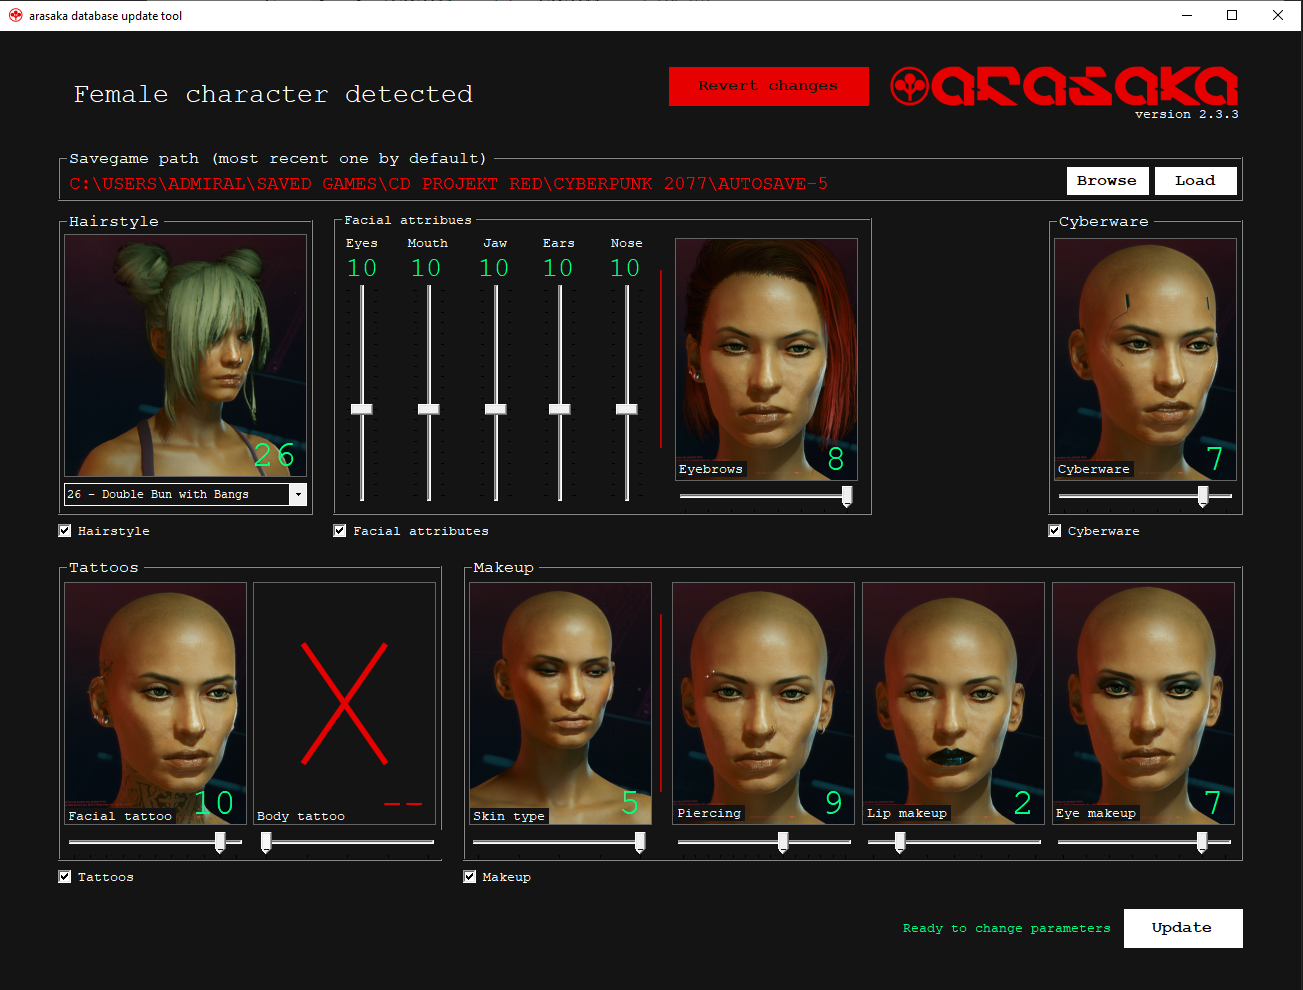Click the Eyes vertical slider handle
The image size is (1303, 990).
click(x=362, y=409)
